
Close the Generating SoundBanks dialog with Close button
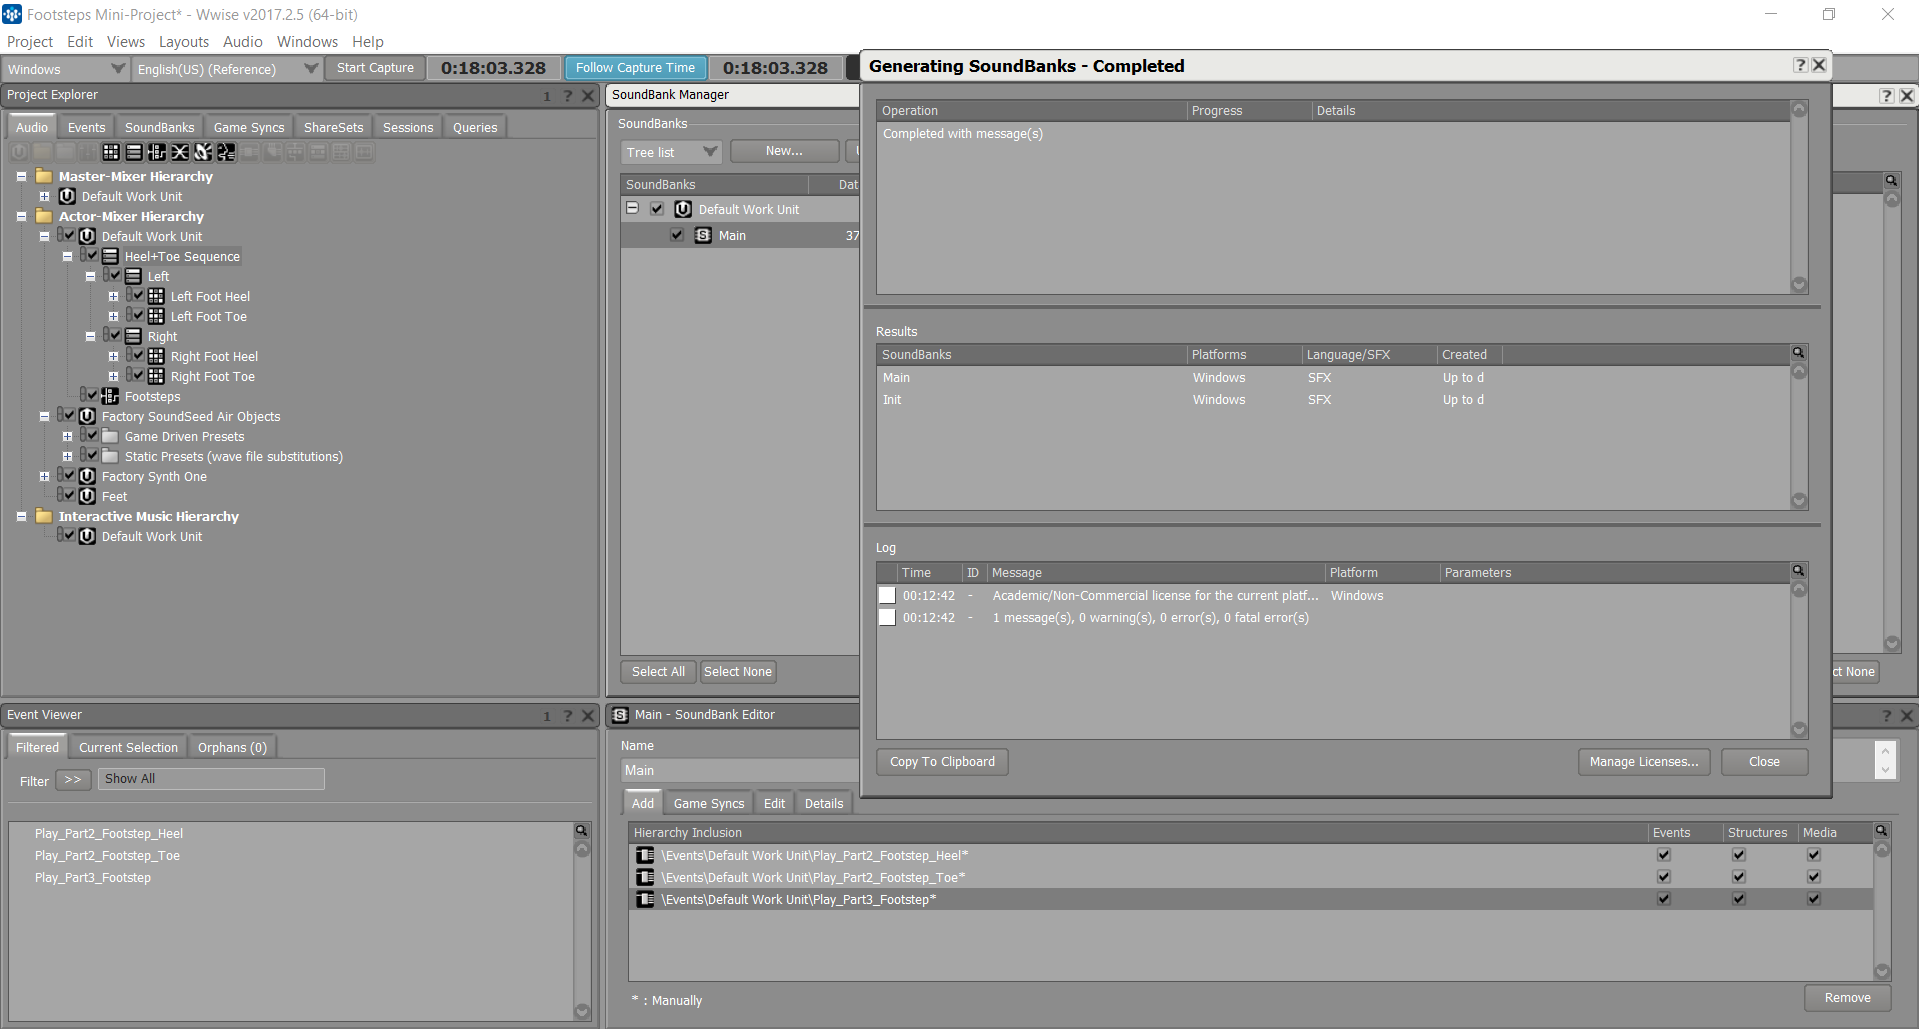click(1764, 762)
